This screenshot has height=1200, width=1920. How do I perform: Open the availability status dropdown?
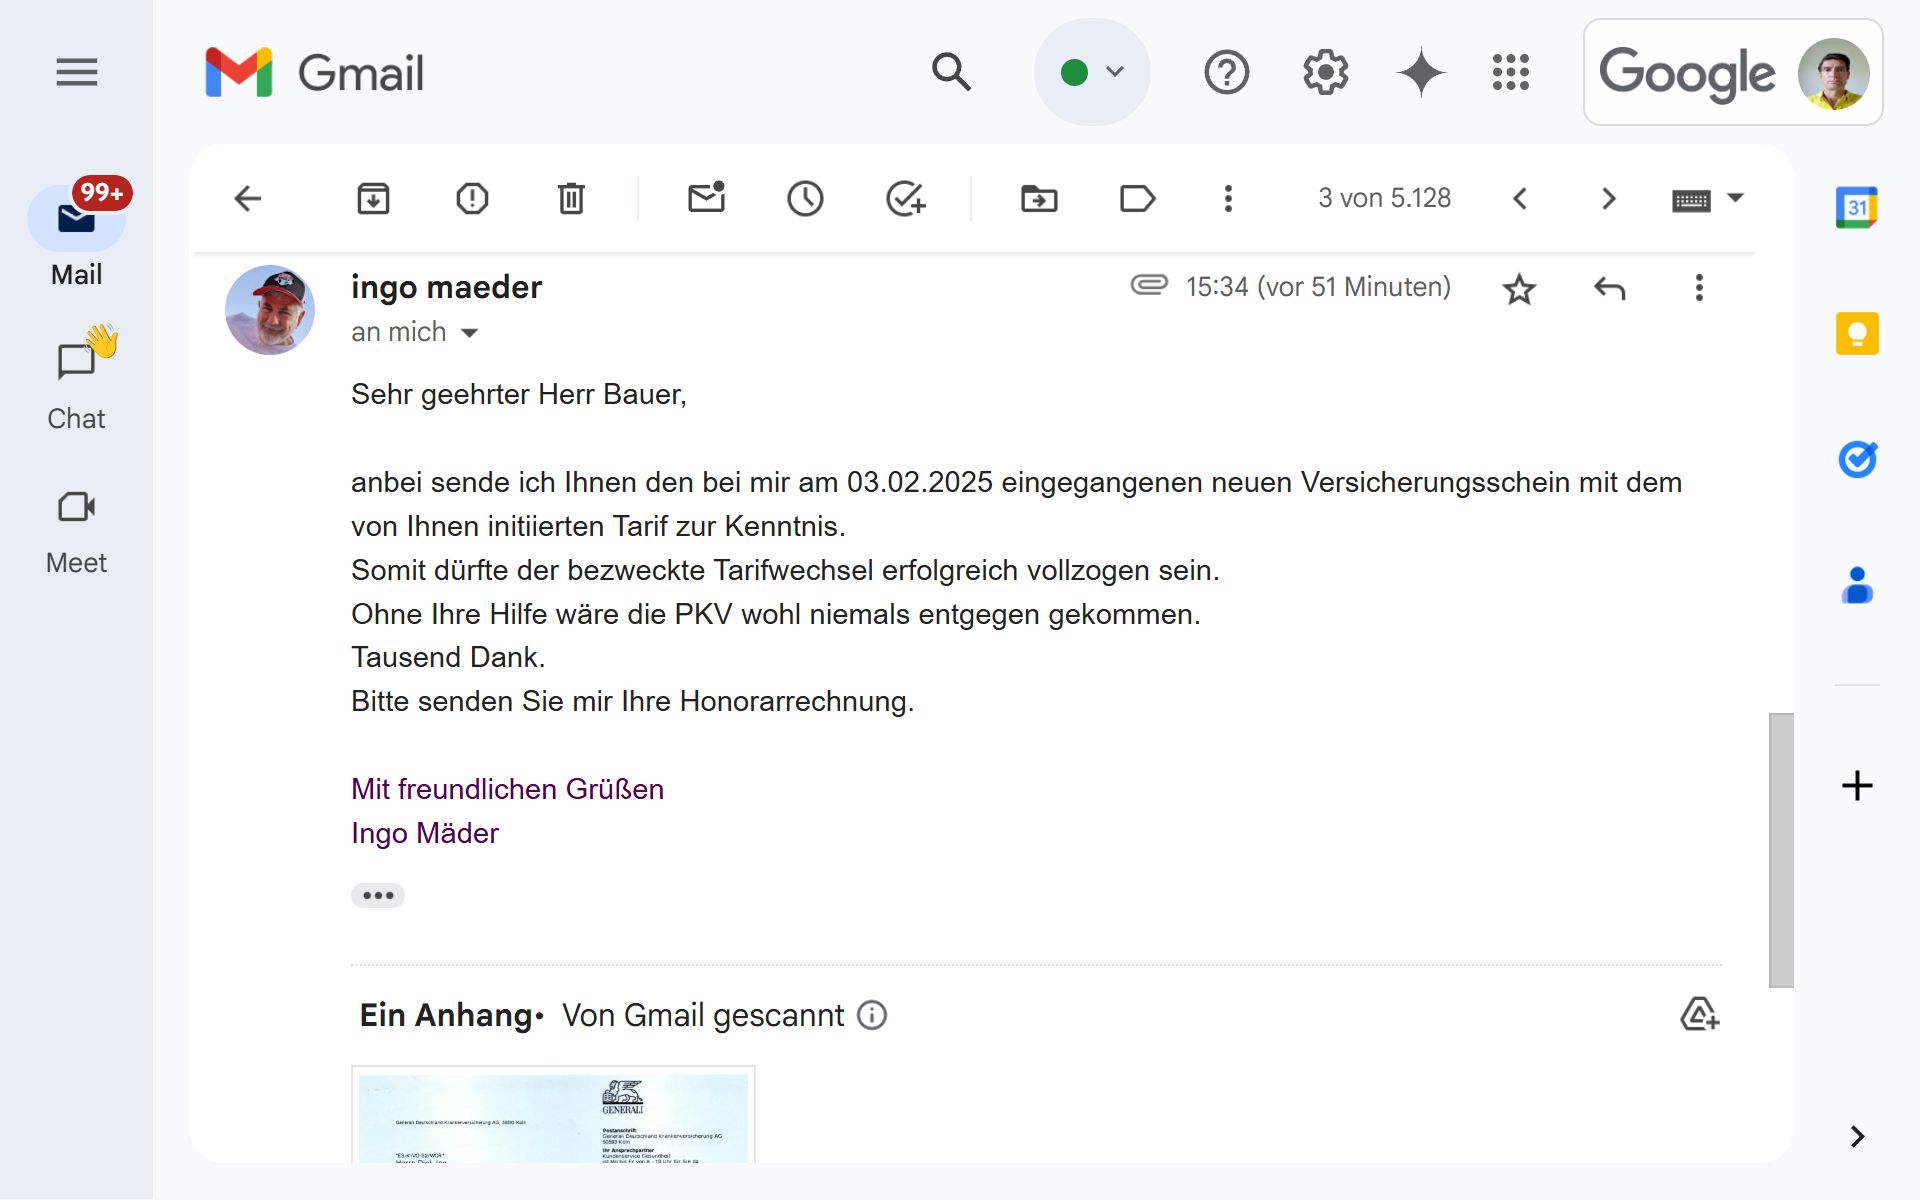[1092, 71]
